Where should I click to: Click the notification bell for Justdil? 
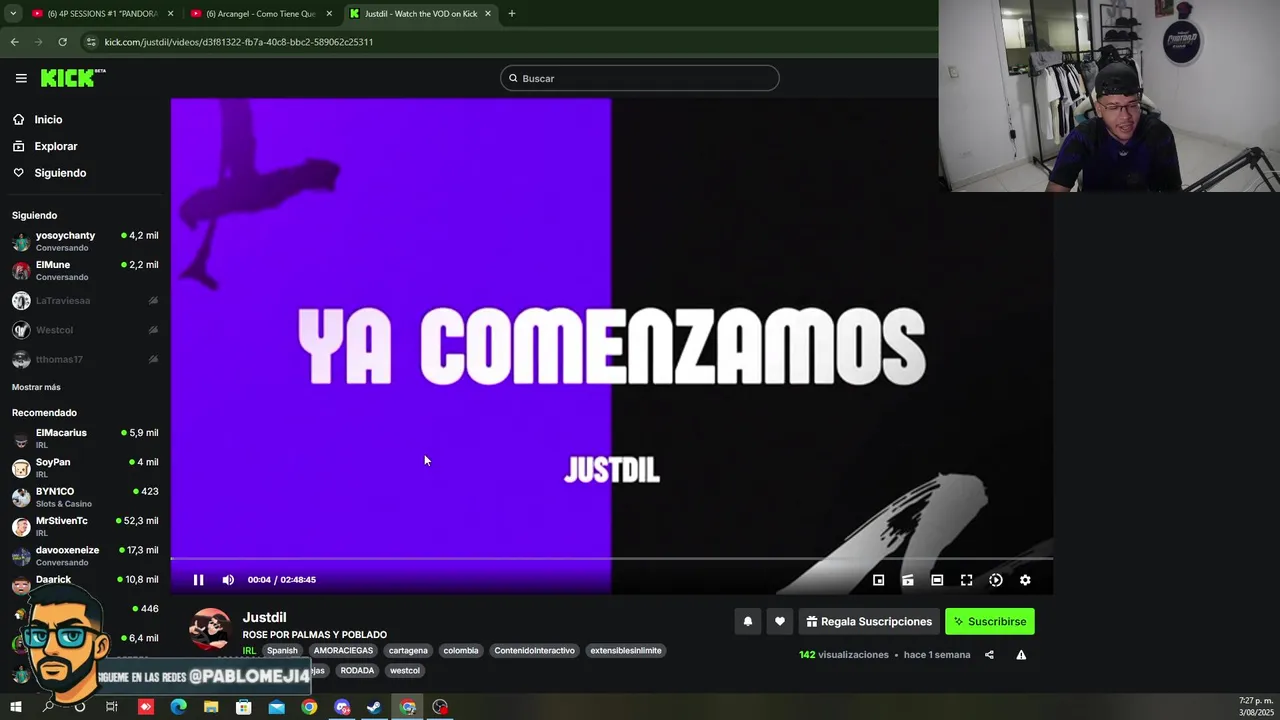[x=747, y=621]
